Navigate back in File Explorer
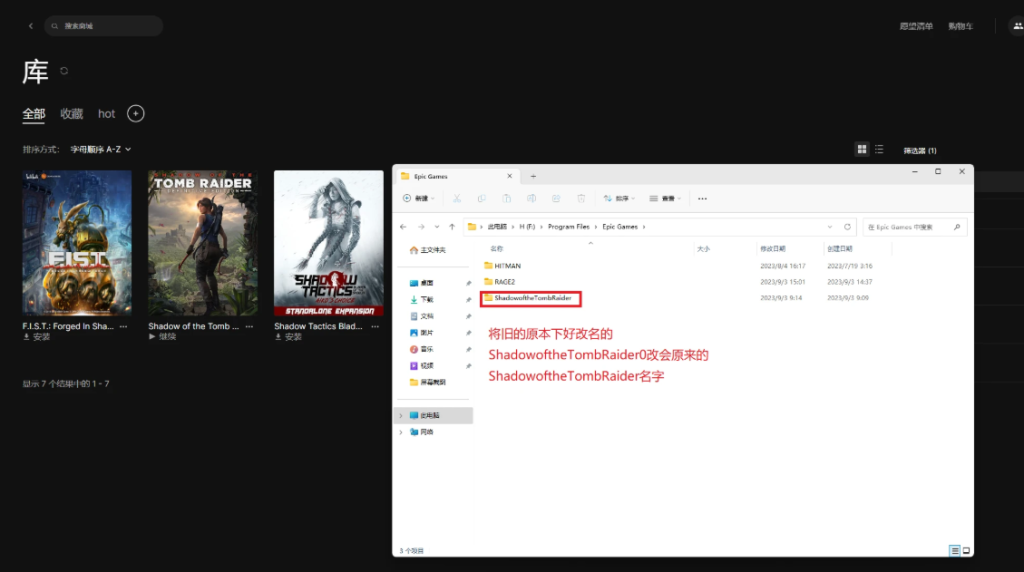 tap(403, 227)
